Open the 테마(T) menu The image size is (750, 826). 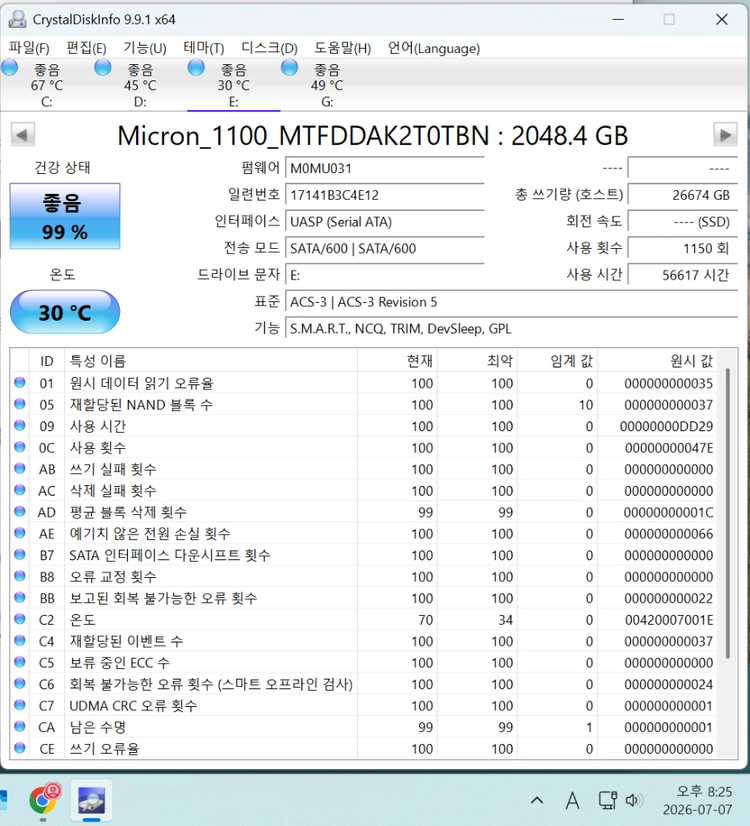204,48
